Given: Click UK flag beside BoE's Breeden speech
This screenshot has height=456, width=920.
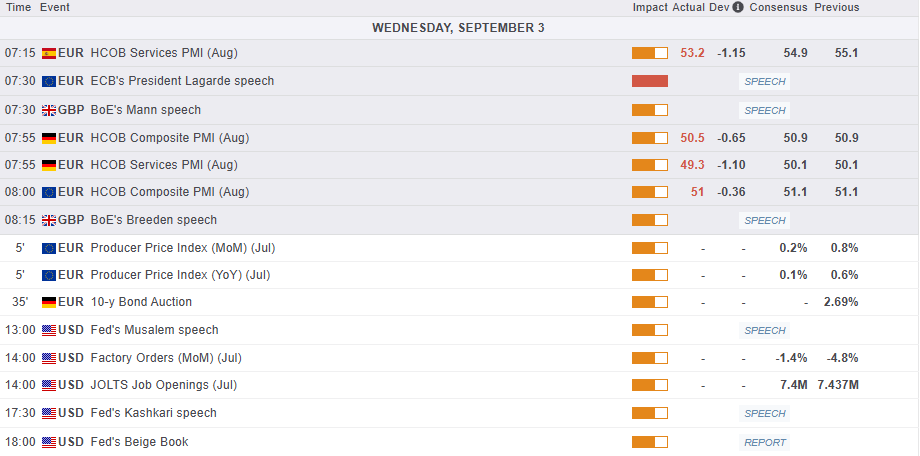Looking at the screenshot, I should tap(48, 220).
